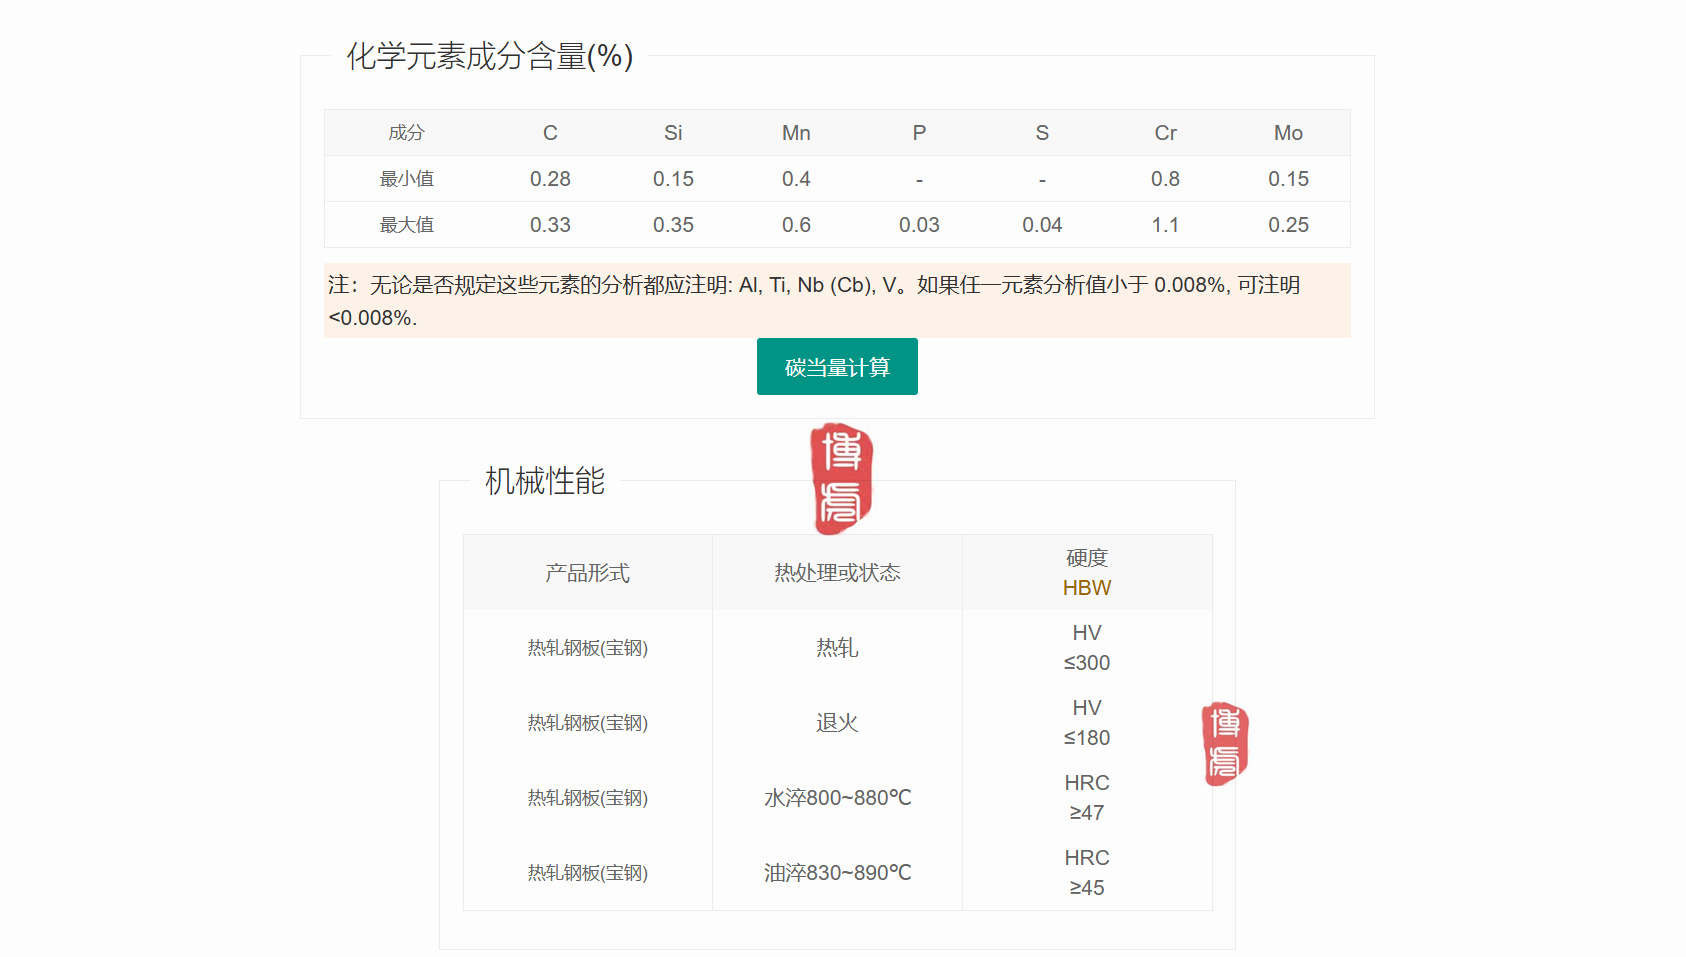Select the HRC ≥47 hardness value

click(x=1086, y=798)
